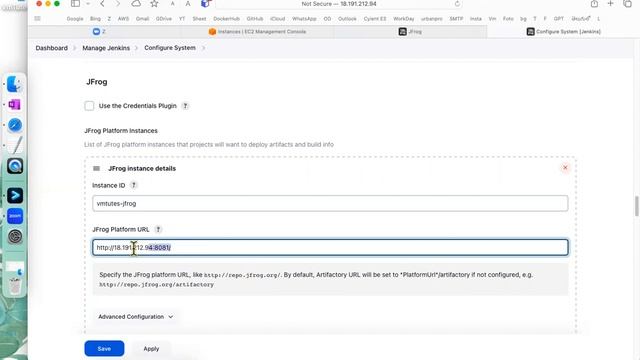Image resolution: width=640 pixels, height=360 pixels.
Task: Open QuickTime Player from the Dock
Action: 15,166
